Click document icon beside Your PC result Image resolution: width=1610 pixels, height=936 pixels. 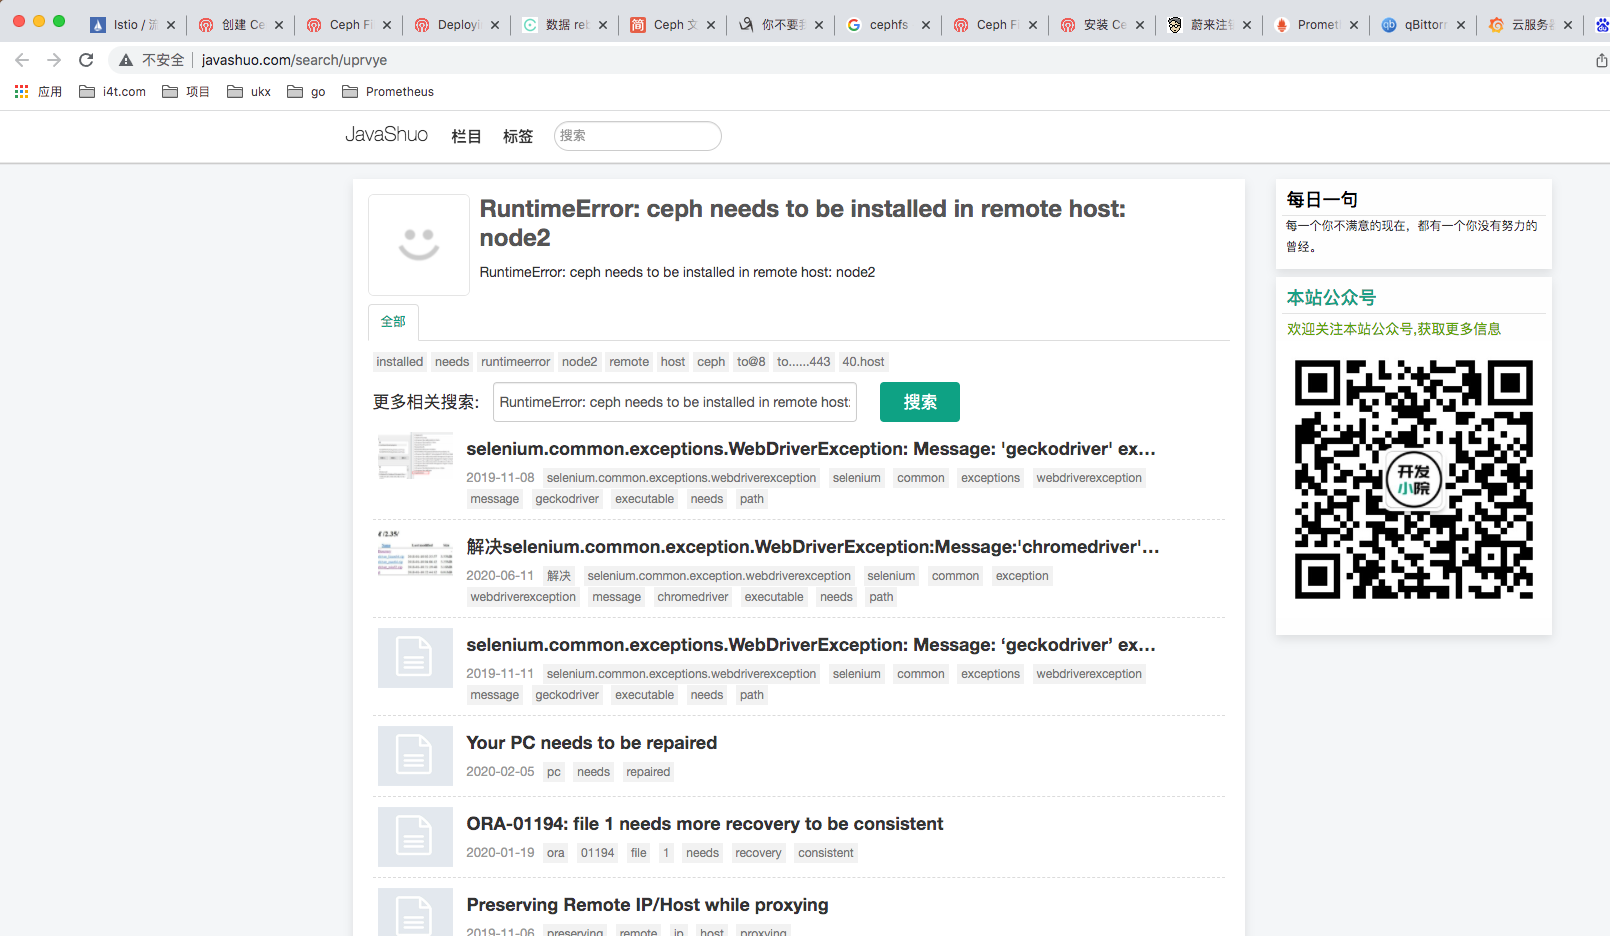point(415,756)
